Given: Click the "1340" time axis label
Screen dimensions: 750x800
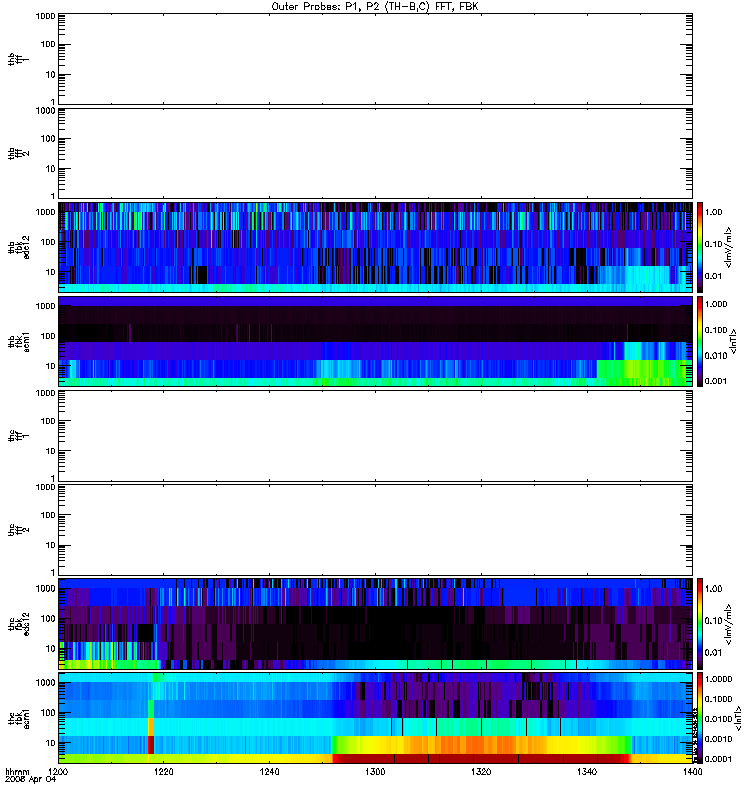Looking at the screenshot, I should pyautogui.click(x=587, y=772).
